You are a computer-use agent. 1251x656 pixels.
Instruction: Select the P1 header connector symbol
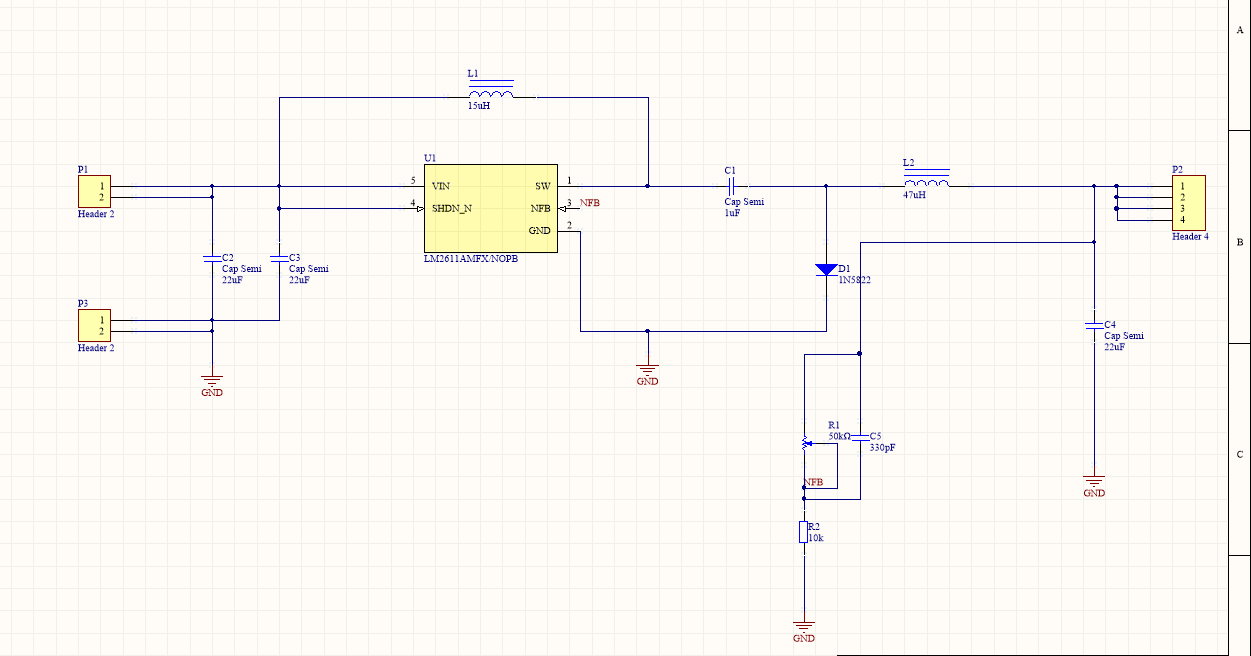[94, 192]
